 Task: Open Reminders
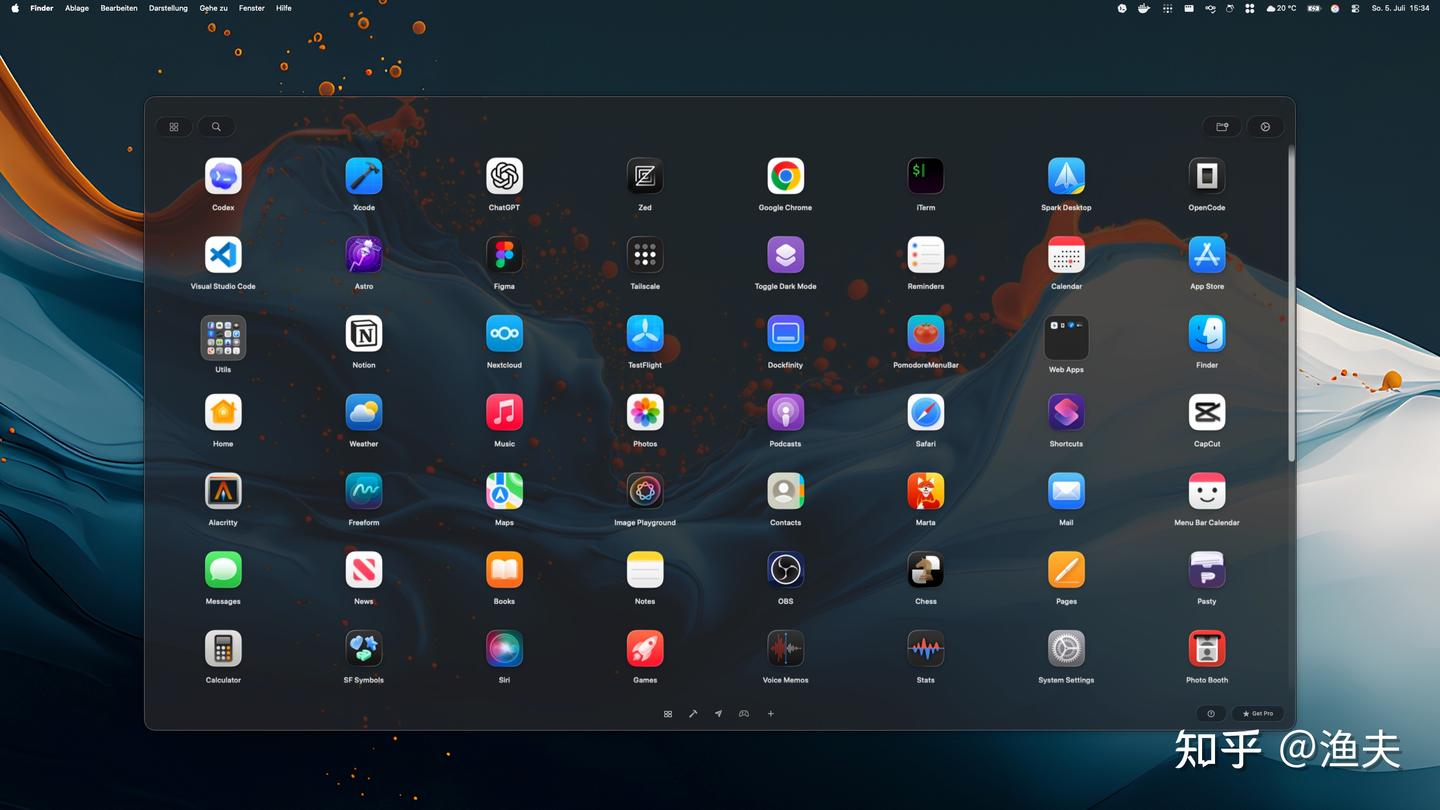tap(926, 255)
